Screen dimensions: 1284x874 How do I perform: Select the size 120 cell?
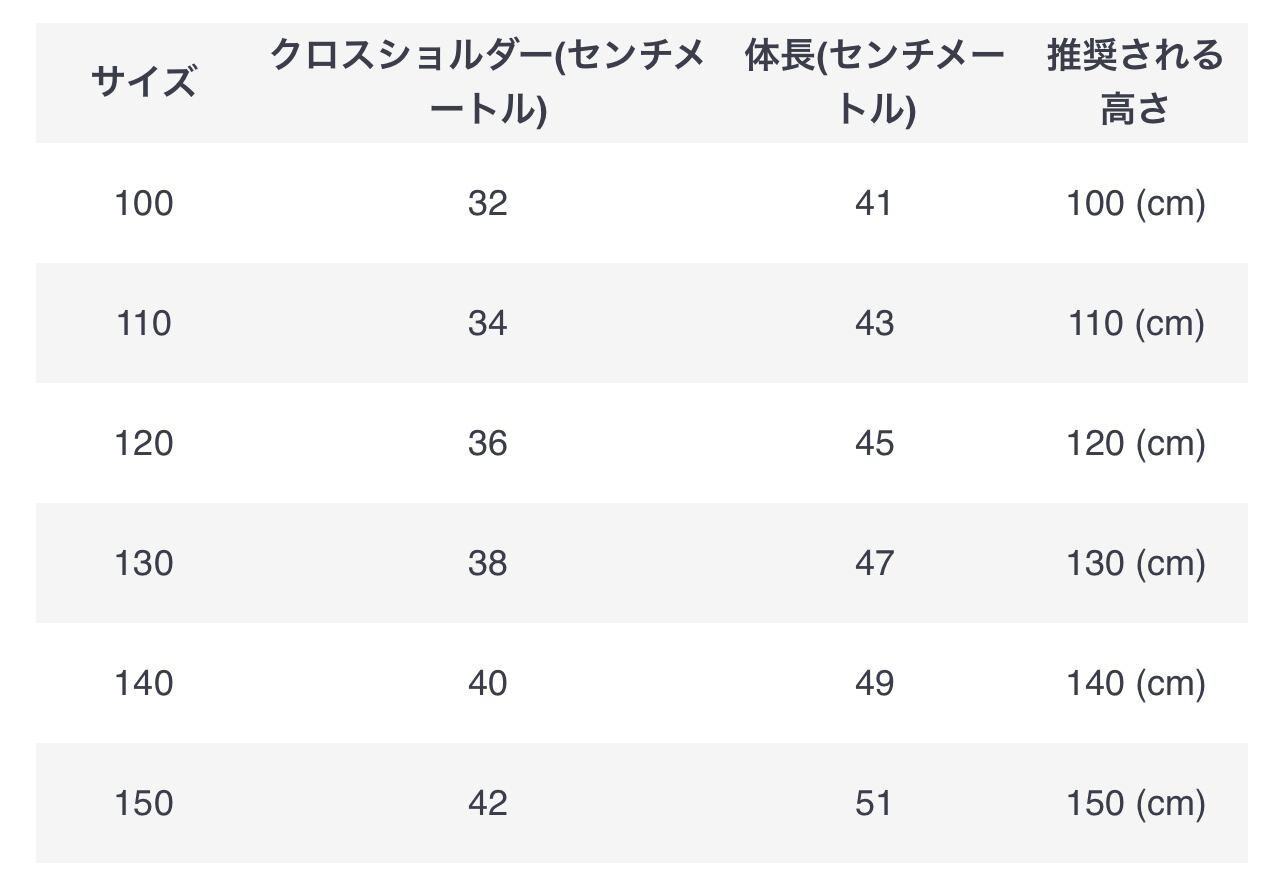[x=143, y=443]
